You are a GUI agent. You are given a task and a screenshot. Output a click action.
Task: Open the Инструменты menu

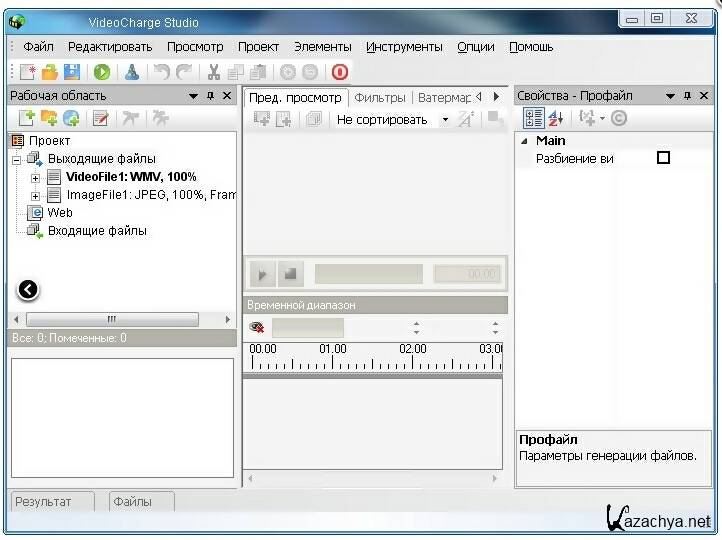click(x=403, y=47)
